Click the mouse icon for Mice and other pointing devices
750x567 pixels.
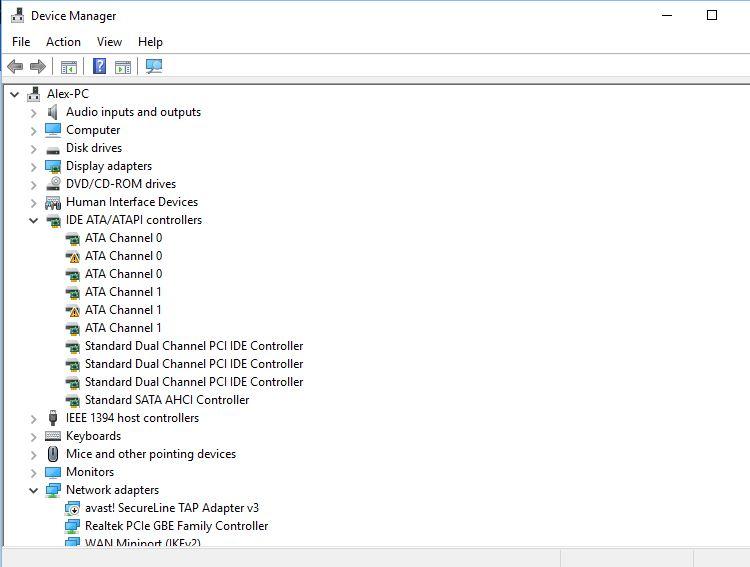point(53,454)
